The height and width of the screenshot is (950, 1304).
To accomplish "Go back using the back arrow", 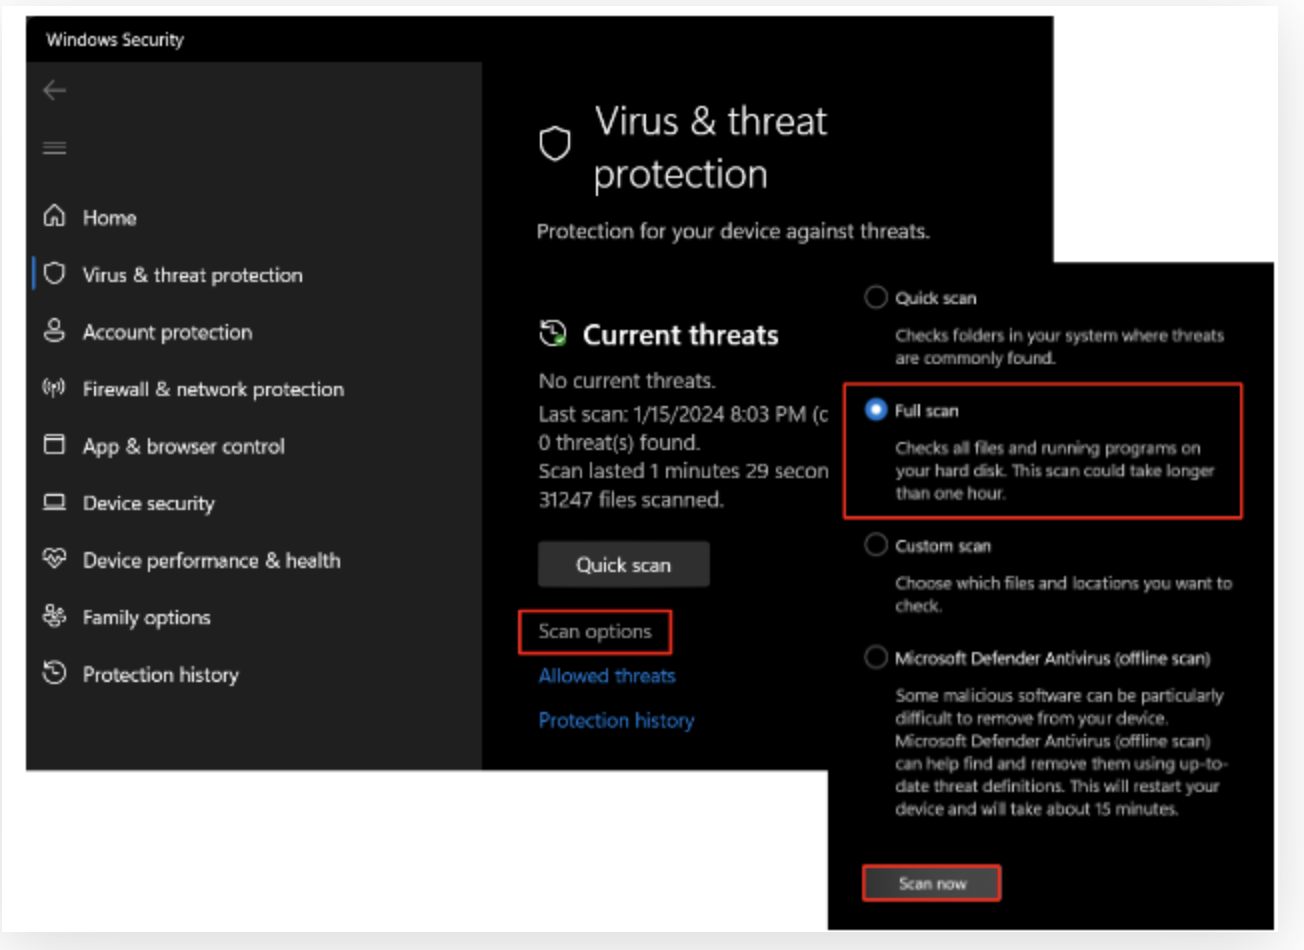I will point(54,90).
